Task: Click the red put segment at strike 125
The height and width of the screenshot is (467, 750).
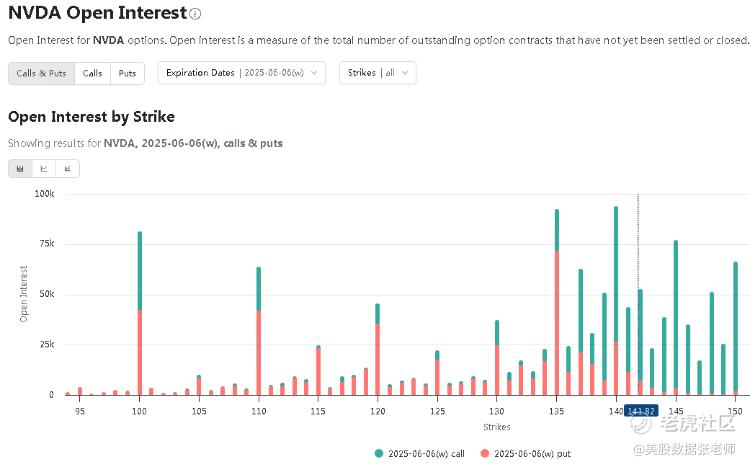Action: [437, 378]
